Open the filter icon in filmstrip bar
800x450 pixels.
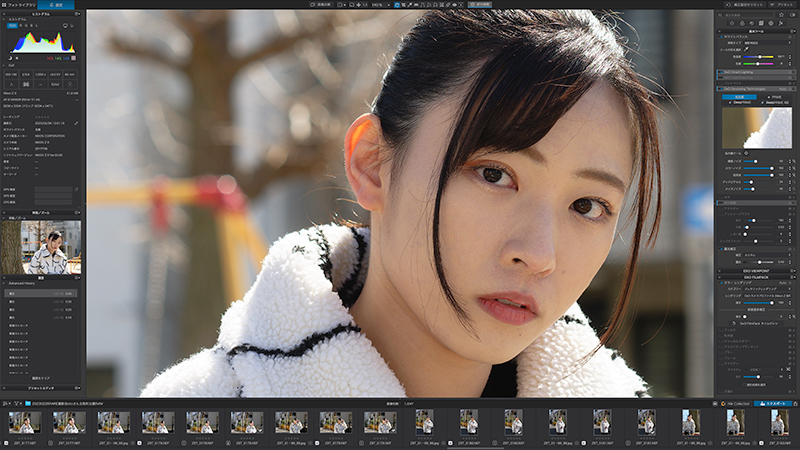click(16, 404)
